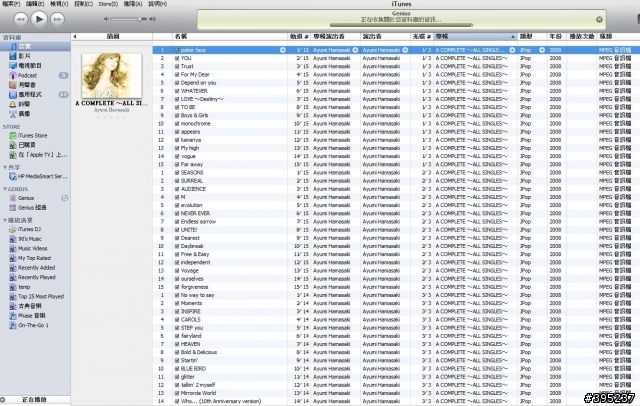The width and height of the screenshot is (640, 406).
Task: Select the Podcast library icon
Action: point(13,75)
